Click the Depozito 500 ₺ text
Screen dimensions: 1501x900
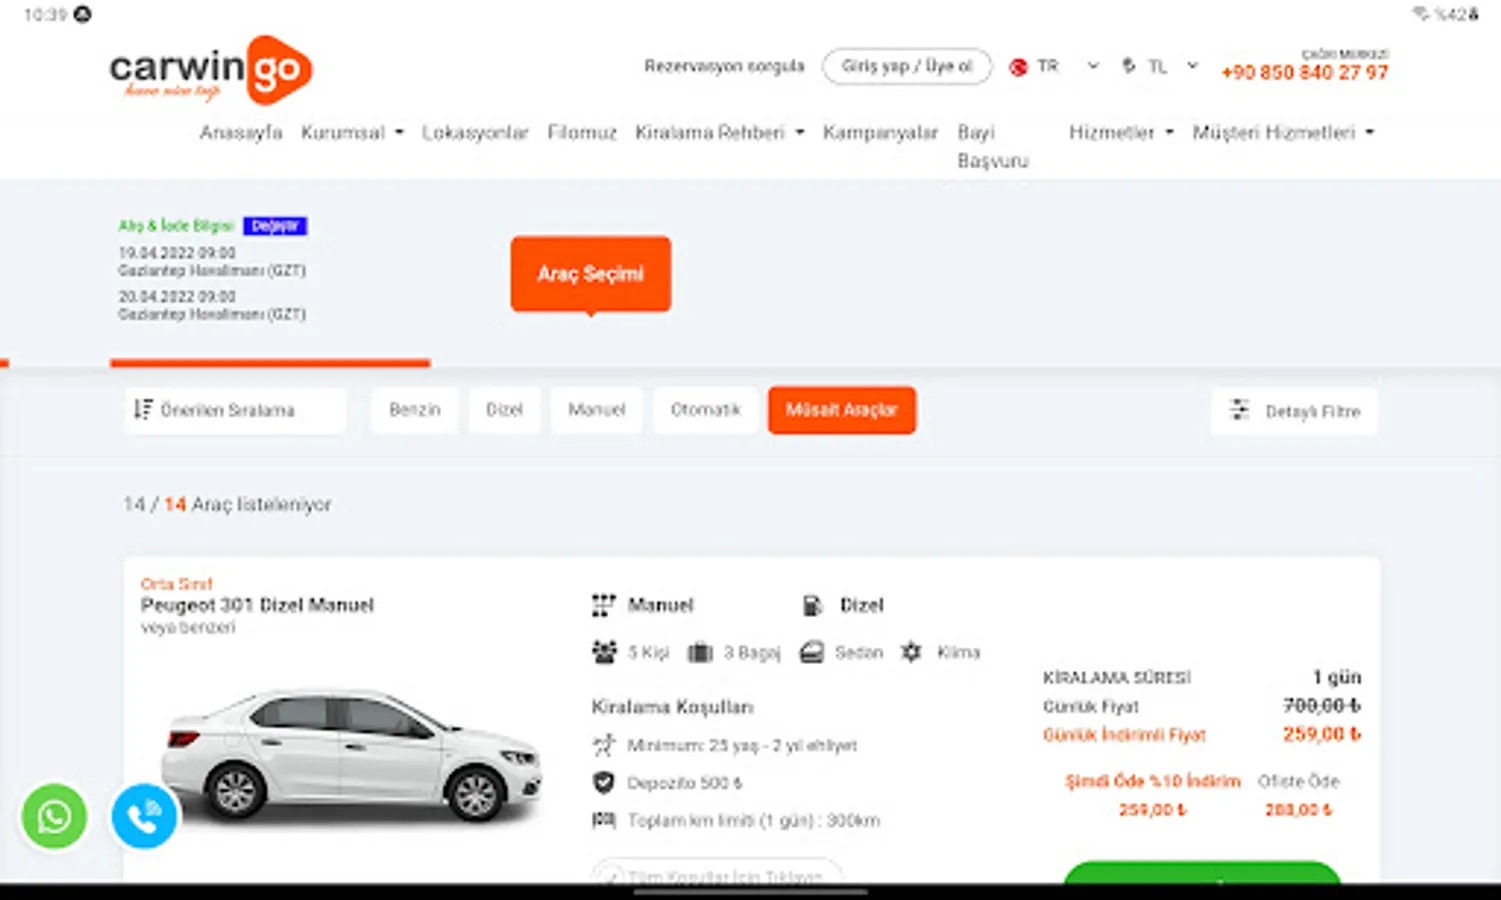(684, 783)
